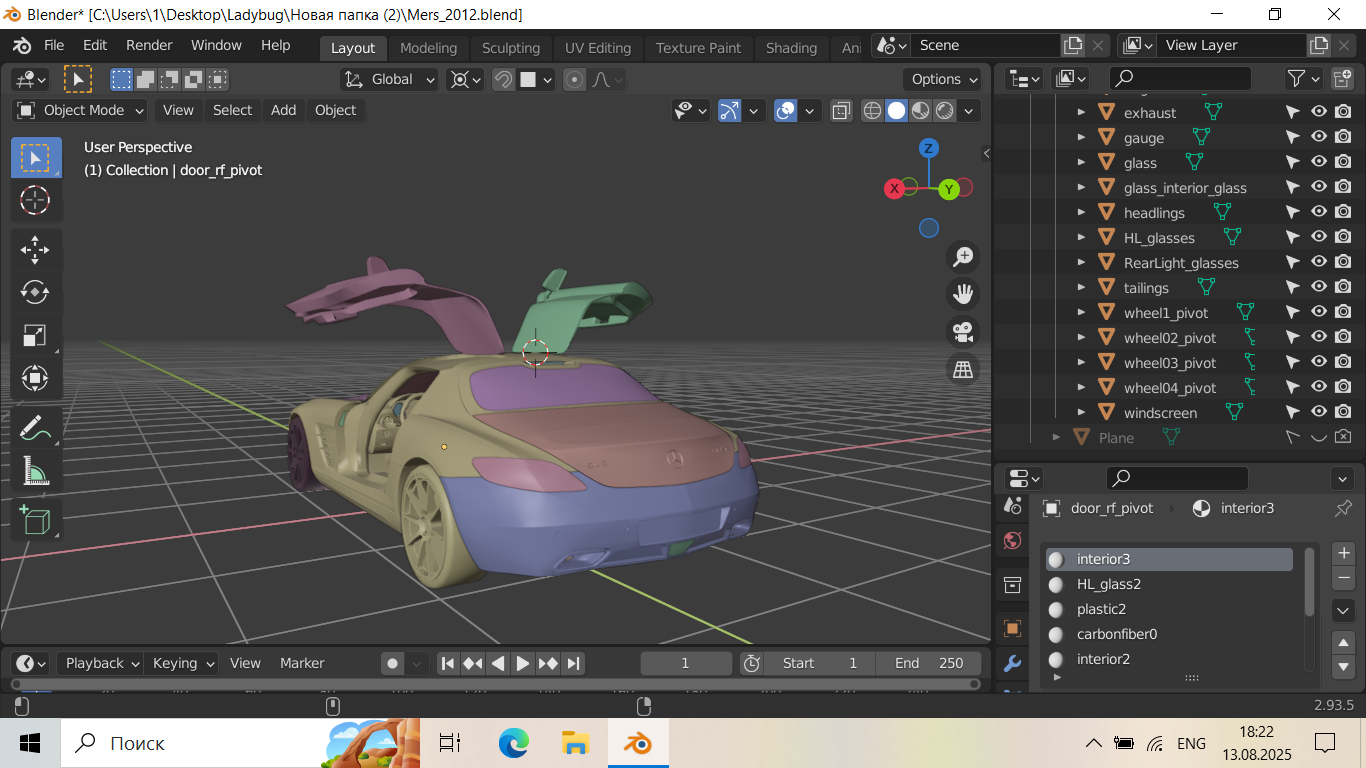Disable render for glass object

click(x=1343, y=162)
